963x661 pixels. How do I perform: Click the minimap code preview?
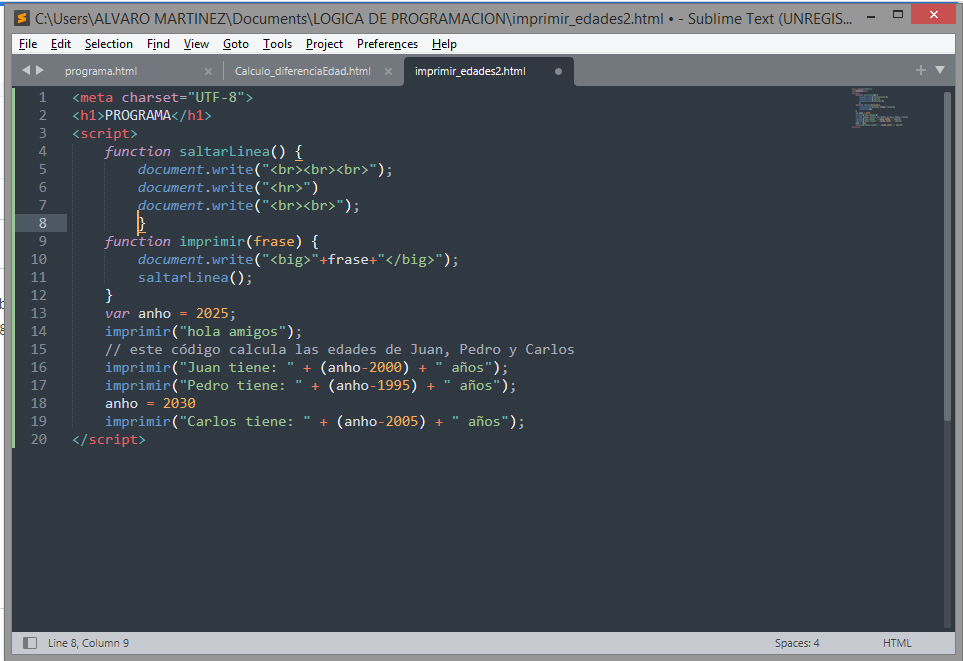[x=878, y=108]
